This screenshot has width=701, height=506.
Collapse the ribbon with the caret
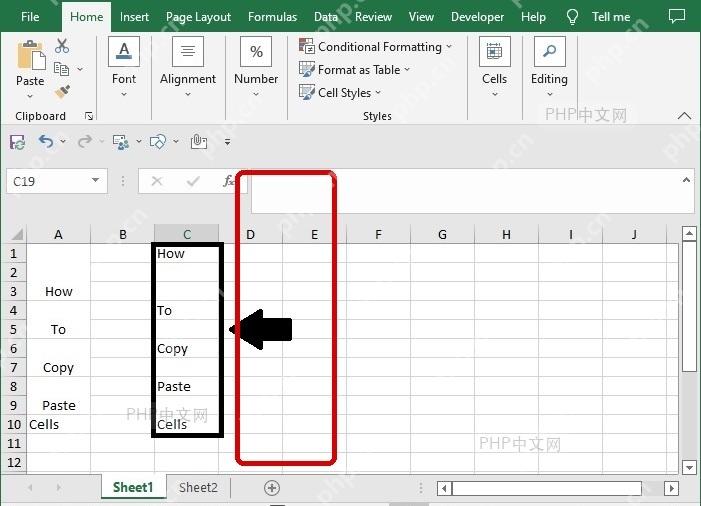coord(684,116)
